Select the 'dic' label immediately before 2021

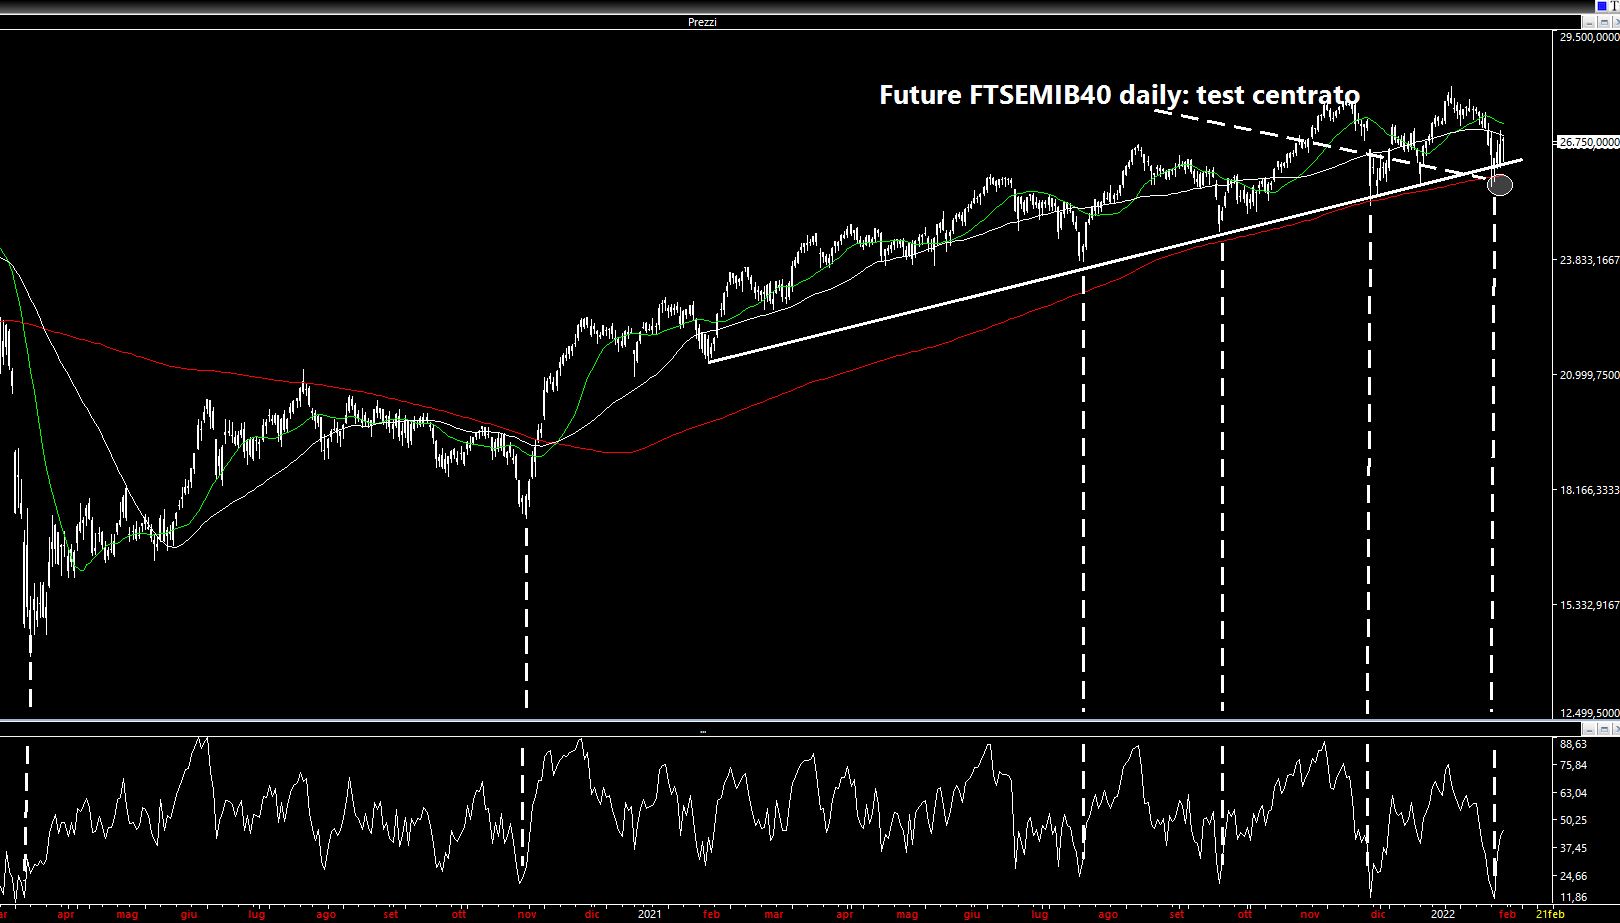point(593,914)
